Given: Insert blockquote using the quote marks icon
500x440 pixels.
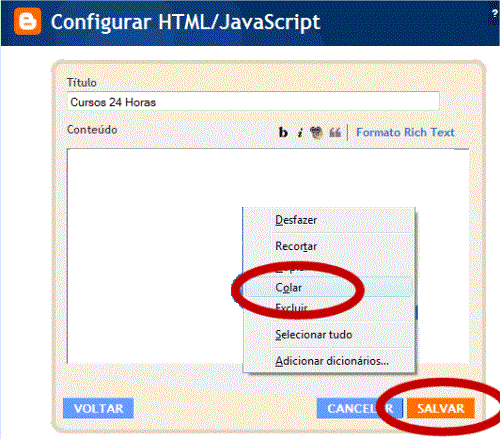Looking at the screenshot, I should [x=335, y=132].
